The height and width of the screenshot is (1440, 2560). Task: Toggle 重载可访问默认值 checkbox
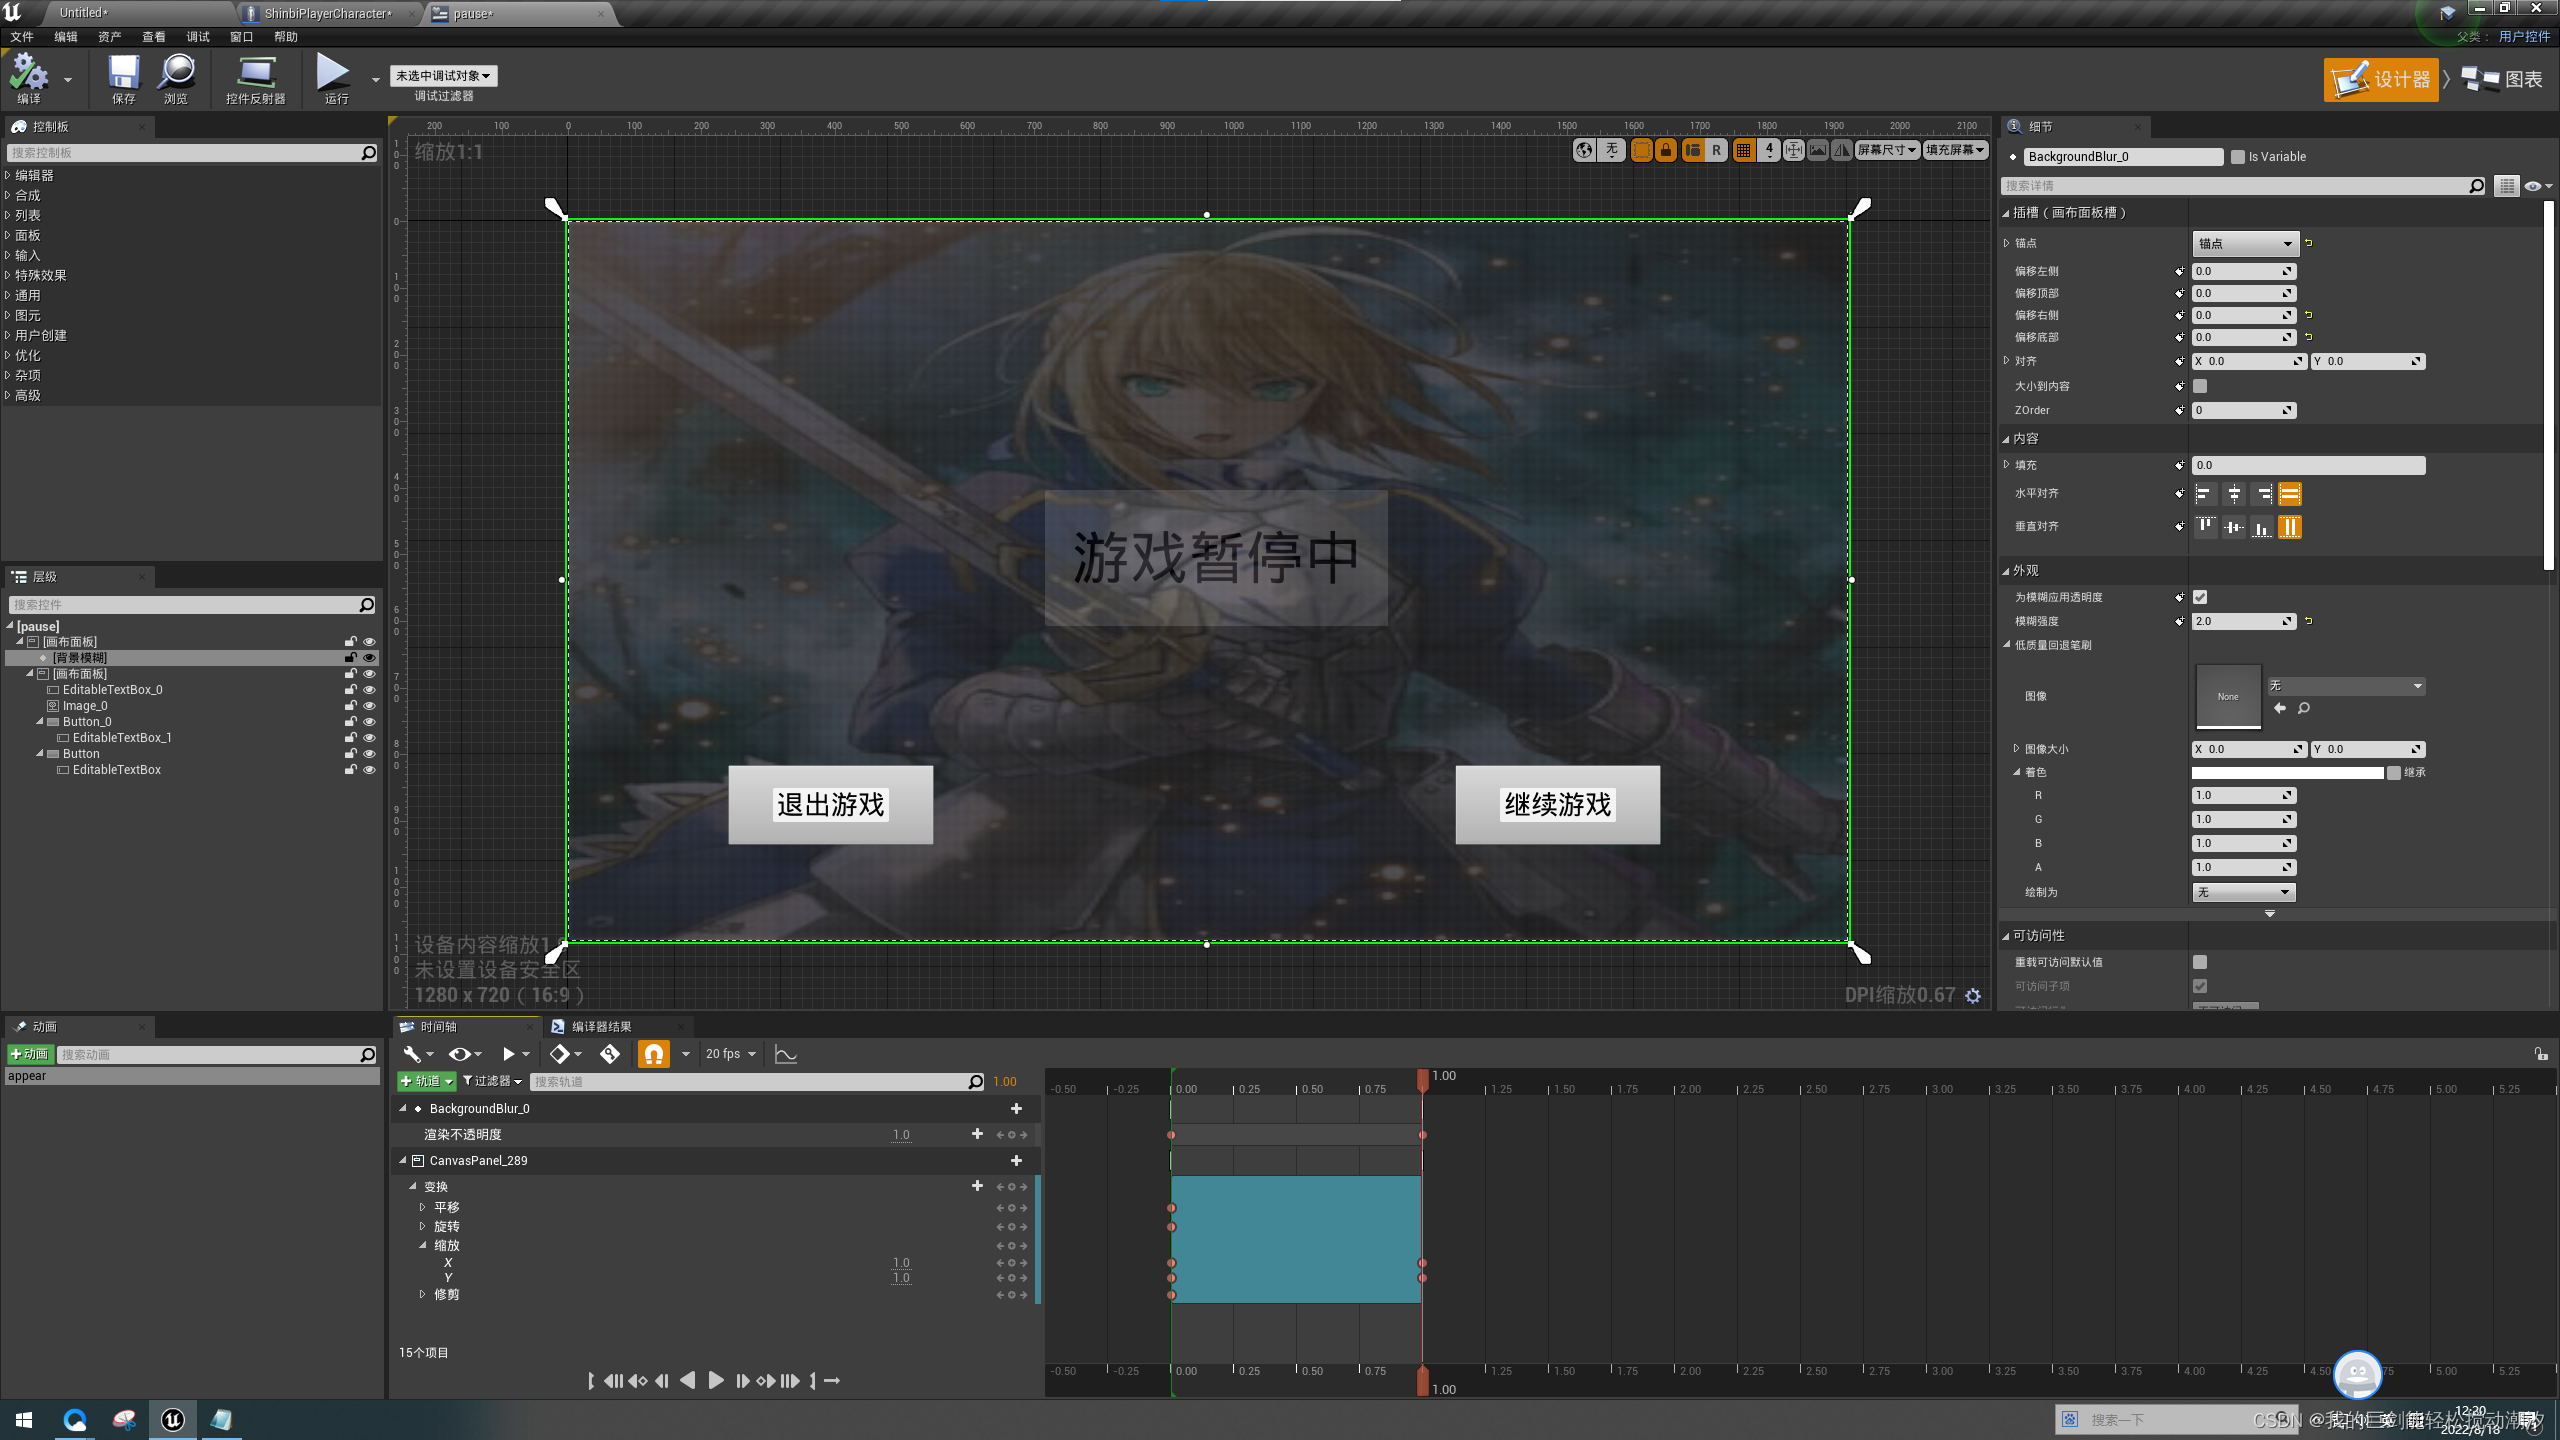tap(2200, 962)
